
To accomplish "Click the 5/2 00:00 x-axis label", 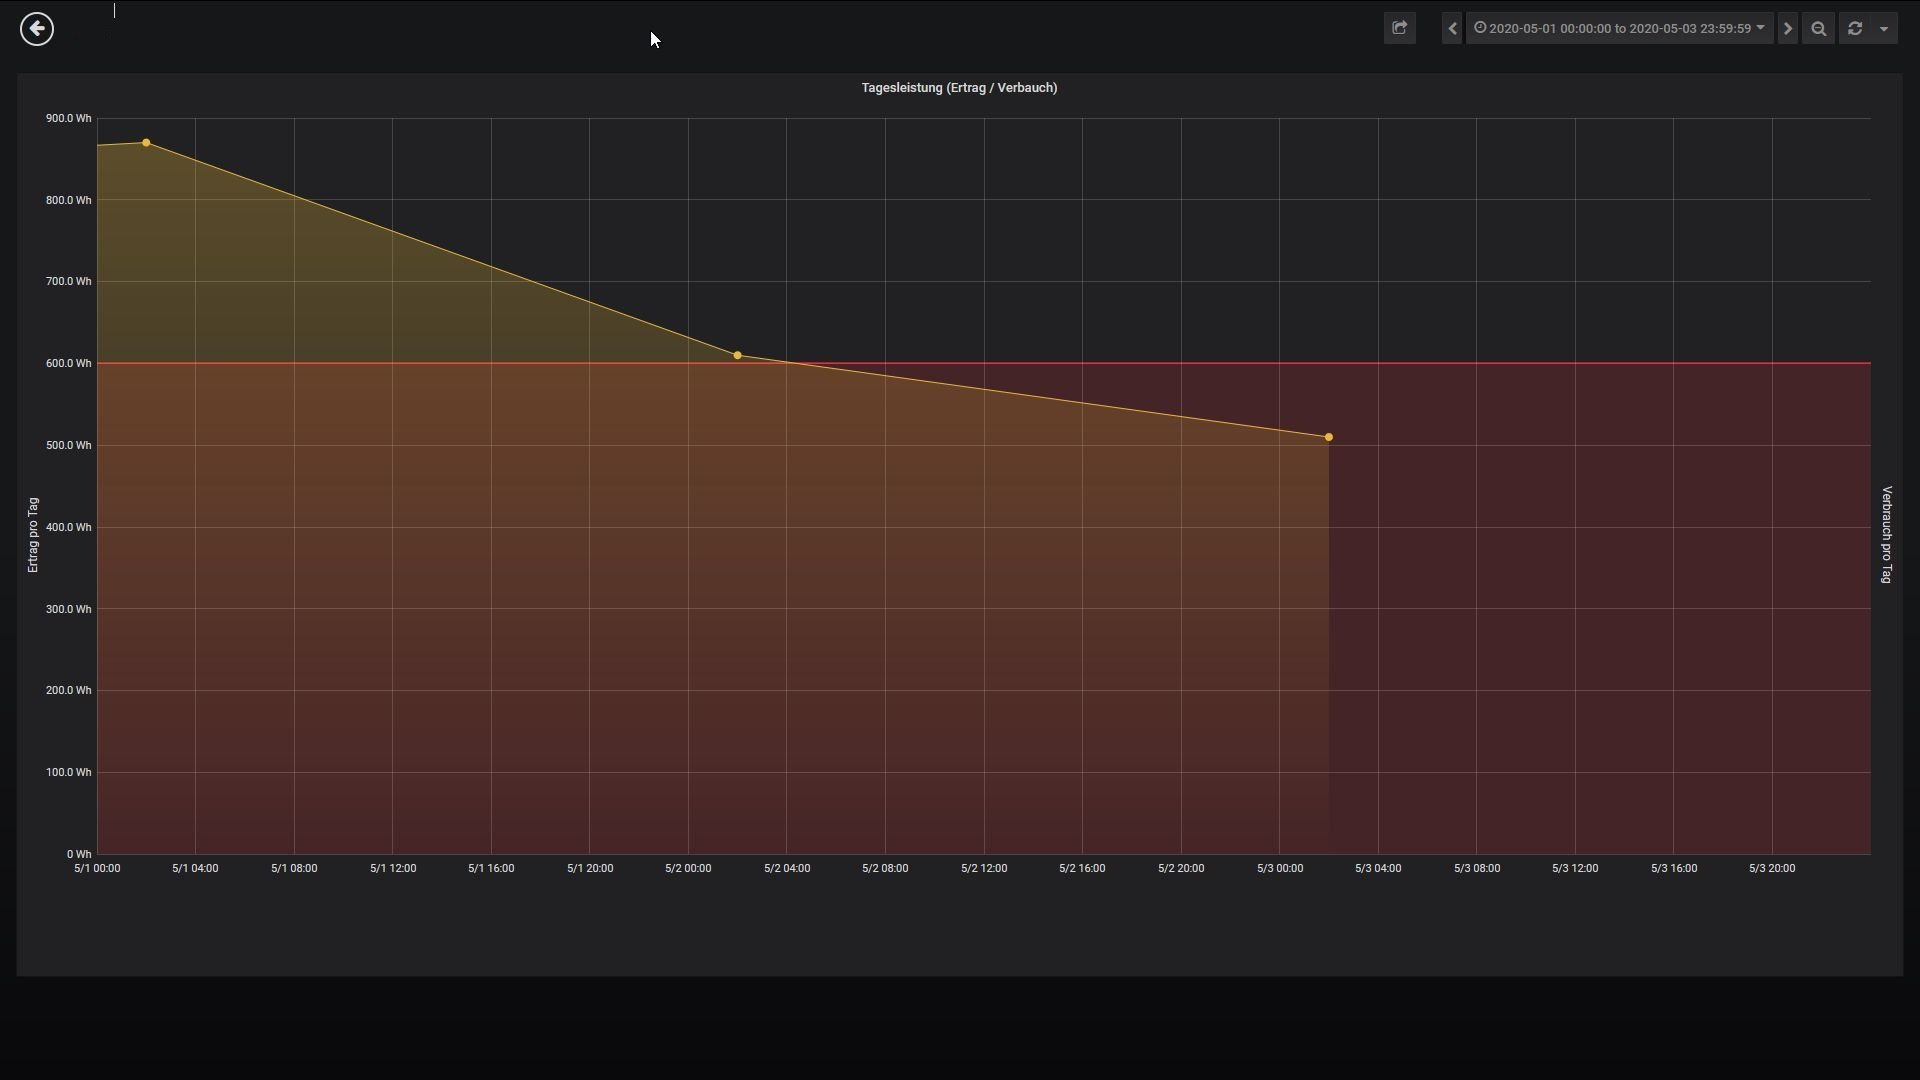I will (x=688, y=868).
